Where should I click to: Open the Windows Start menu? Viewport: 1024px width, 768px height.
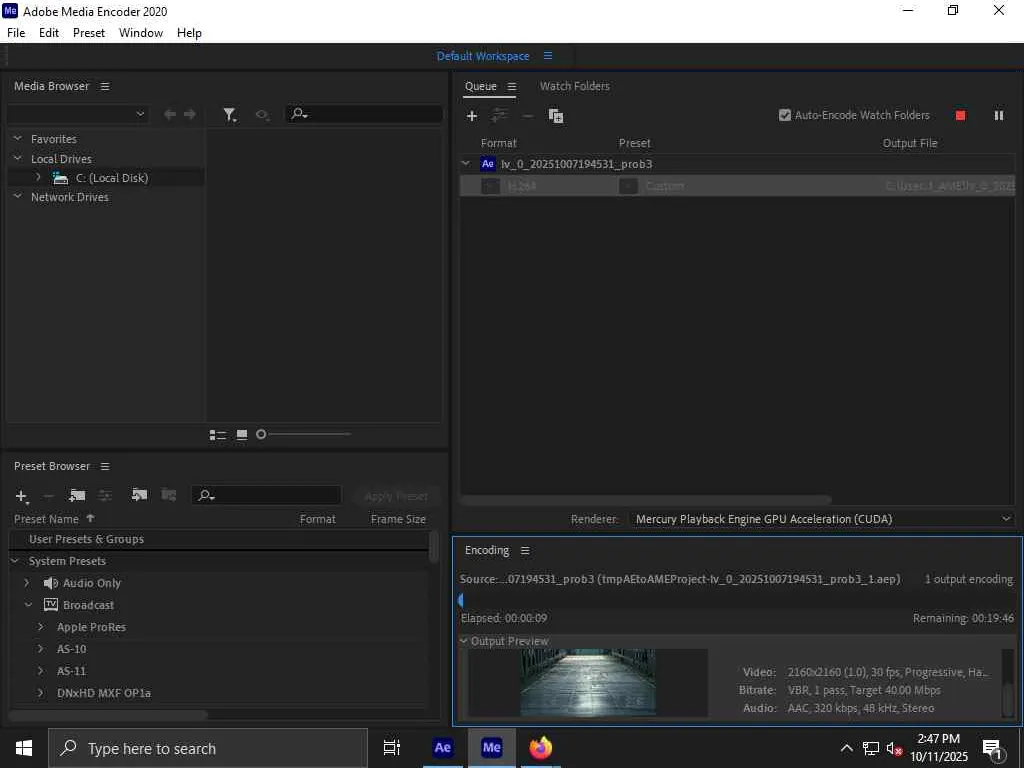coord(24,748)
